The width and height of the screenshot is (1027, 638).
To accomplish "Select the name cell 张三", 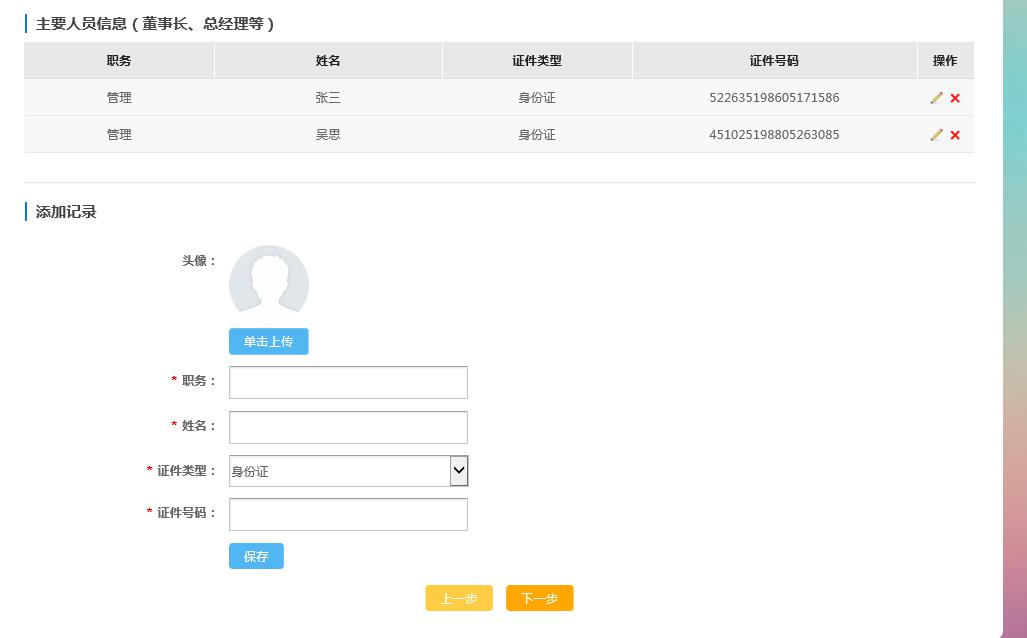I will (x=328, y=98).
